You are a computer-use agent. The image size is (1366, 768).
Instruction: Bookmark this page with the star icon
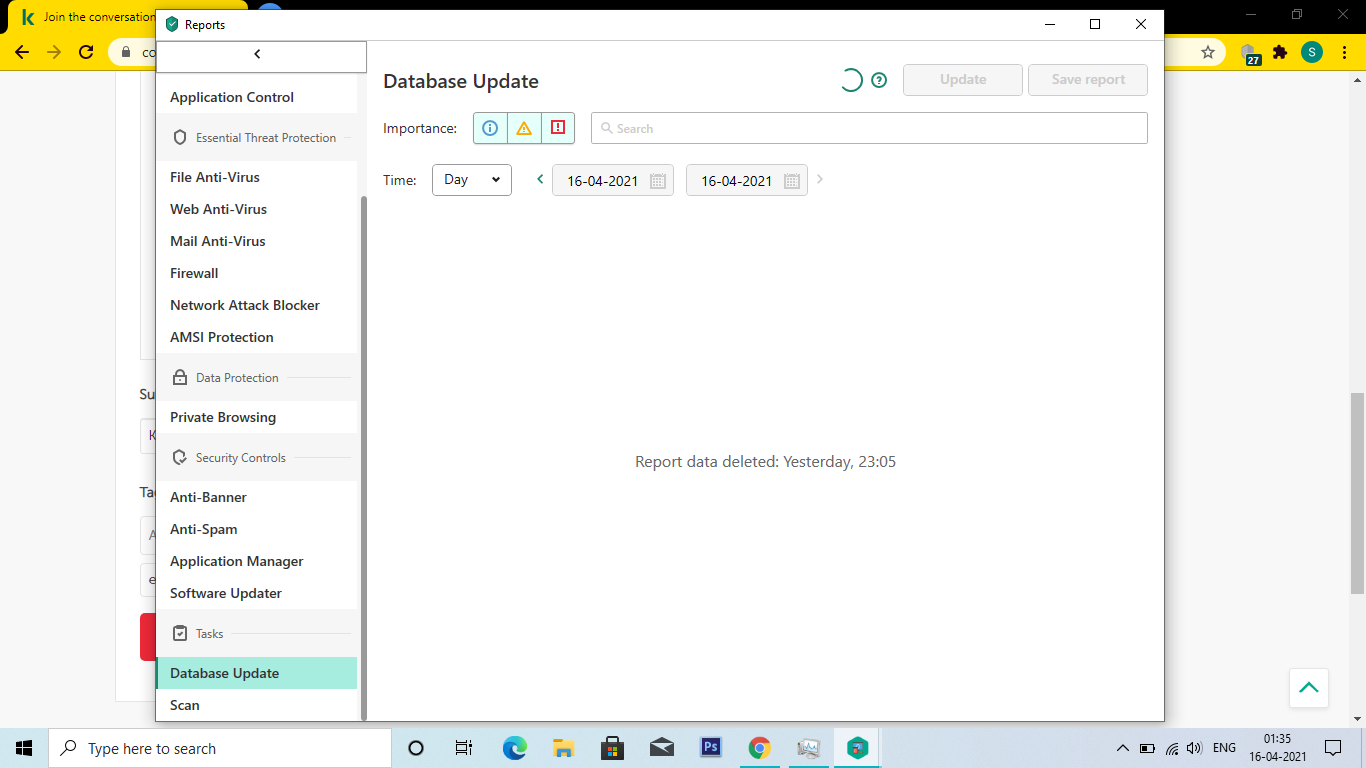[x=1208, y=52]
